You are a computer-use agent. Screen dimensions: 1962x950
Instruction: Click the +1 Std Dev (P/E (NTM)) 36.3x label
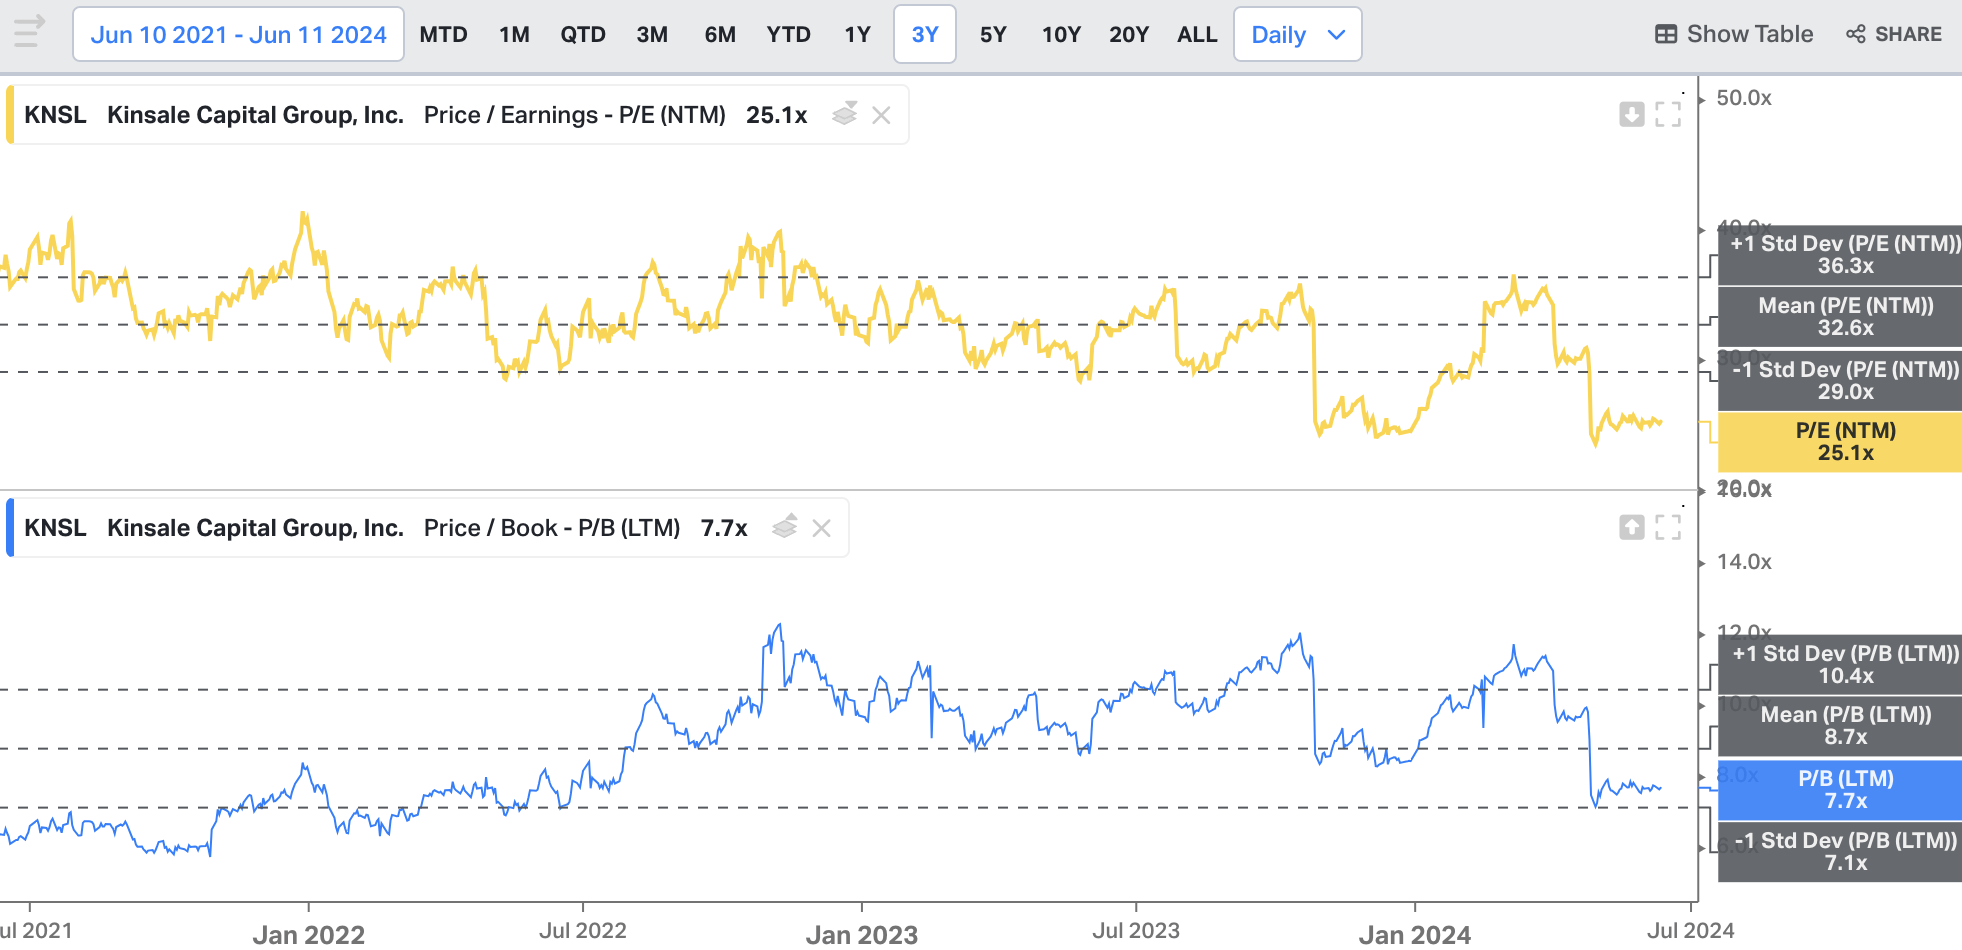click(x=1840, y=255)
